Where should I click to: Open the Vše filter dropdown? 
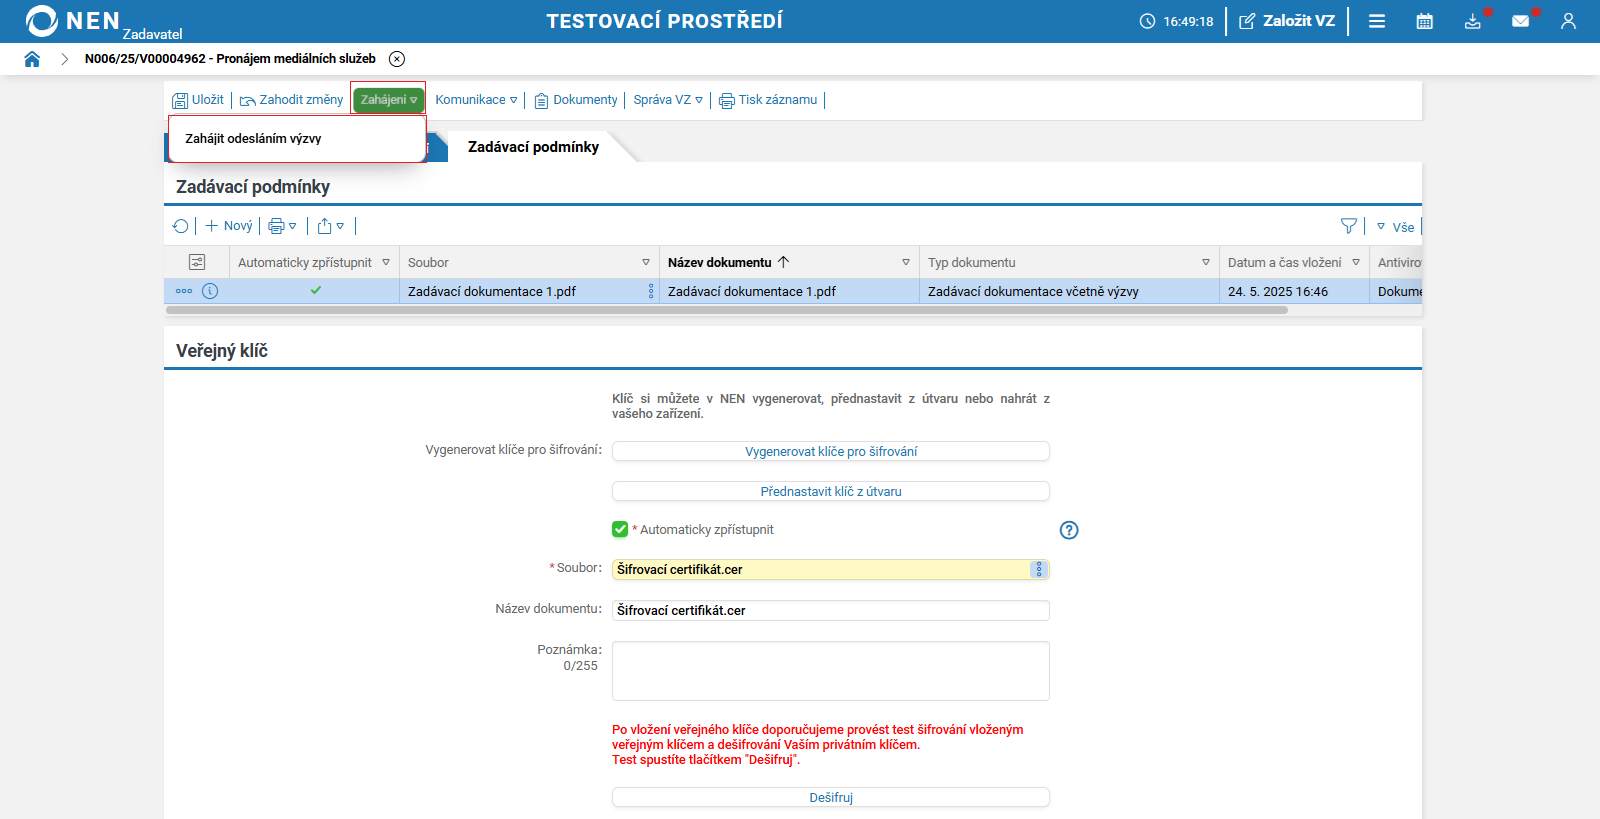[1396, 227]
